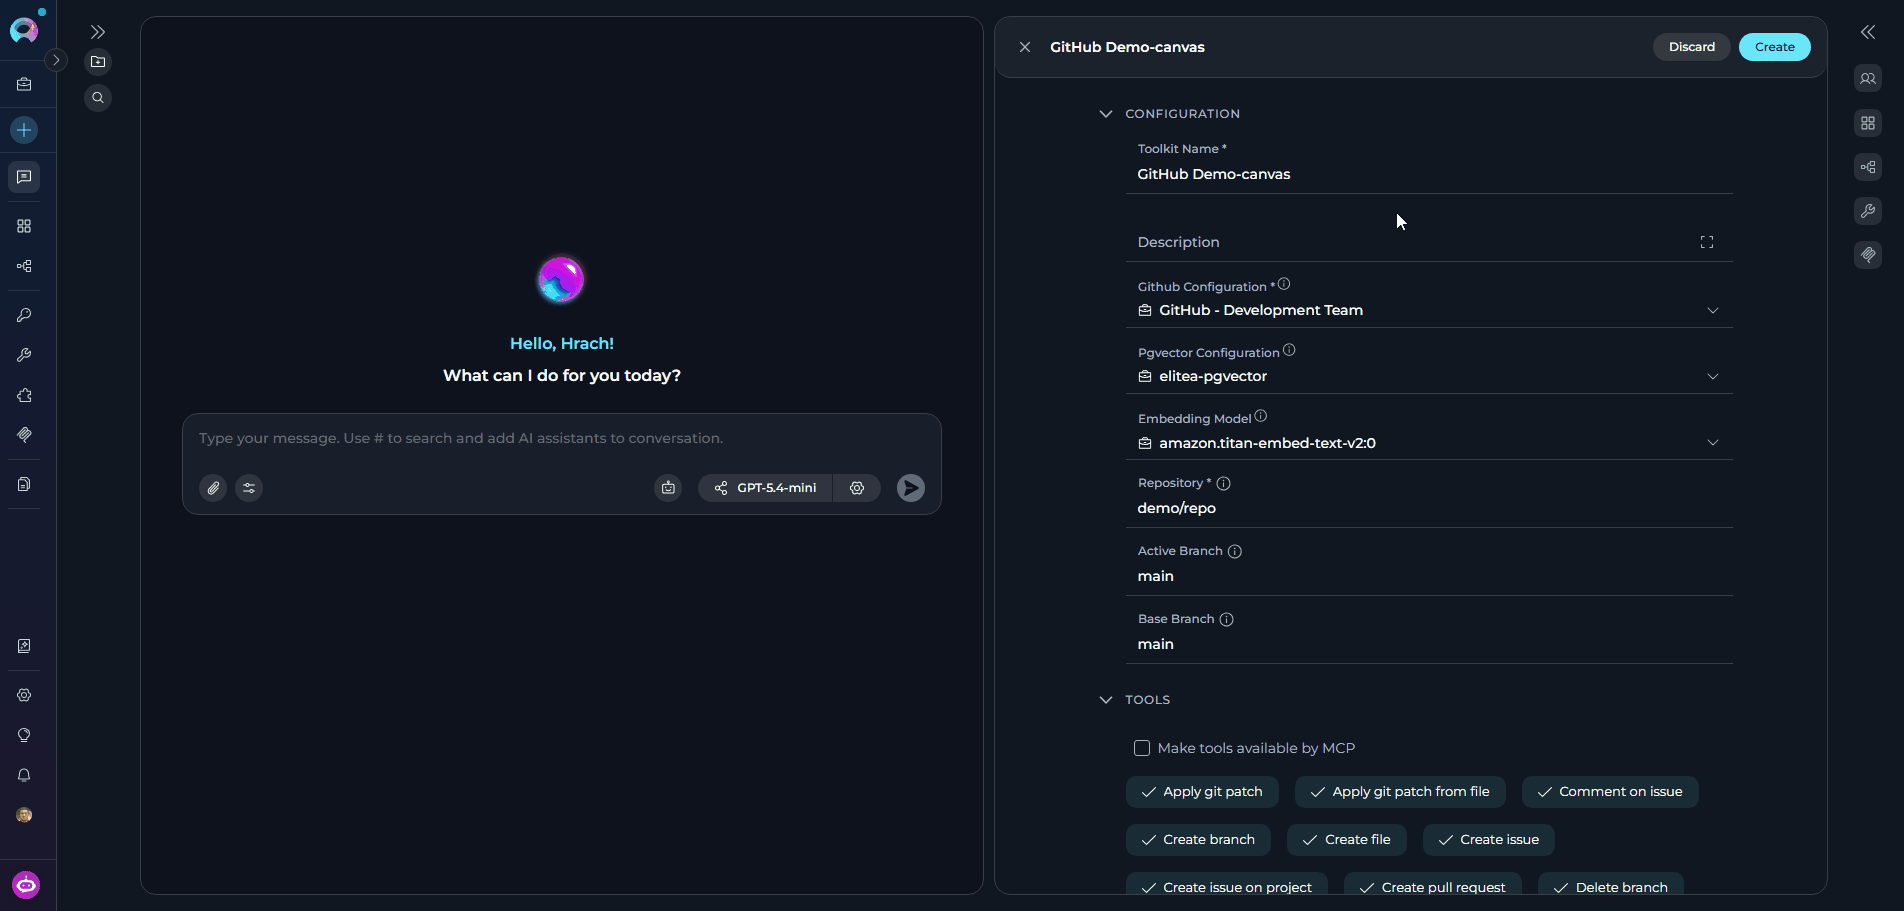Open the note-with-pencil icon in the lower left sidebar
This screenshot has height=911, width=1904.
pos(24,646)
